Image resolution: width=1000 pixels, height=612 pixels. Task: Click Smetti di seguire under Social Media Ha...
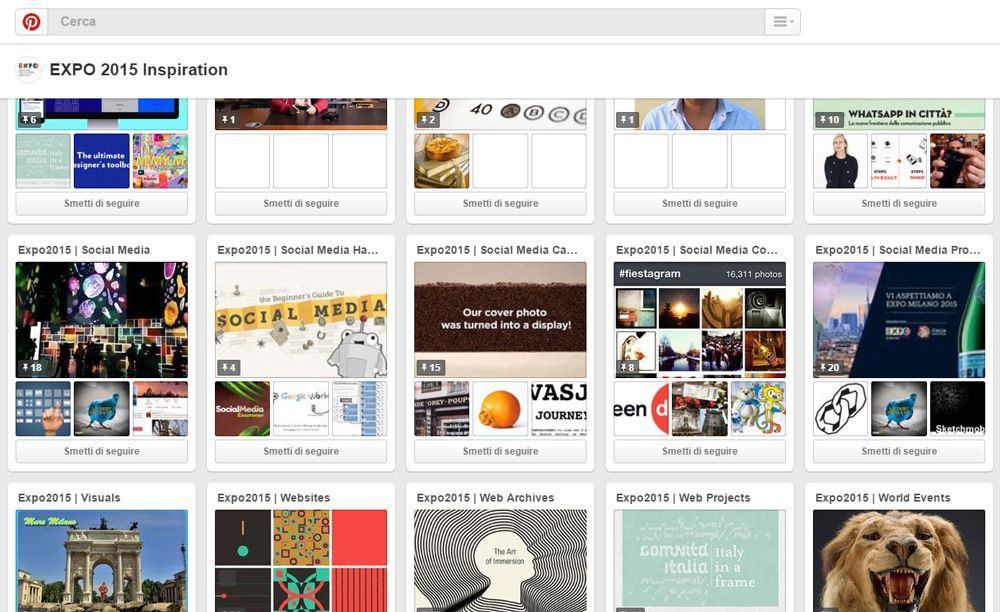coord(301,451)
